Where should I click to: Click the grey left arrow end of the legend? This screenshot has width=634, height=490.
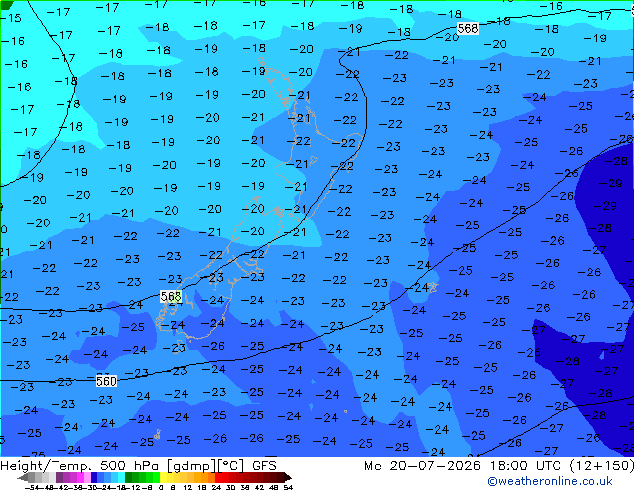23,477
